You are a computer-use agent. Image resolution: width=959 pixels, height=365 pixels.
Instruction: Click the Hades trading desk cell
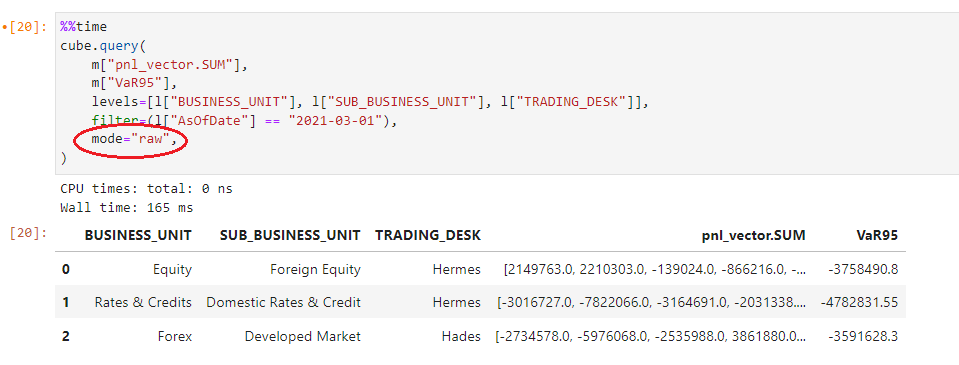(461, 336)
